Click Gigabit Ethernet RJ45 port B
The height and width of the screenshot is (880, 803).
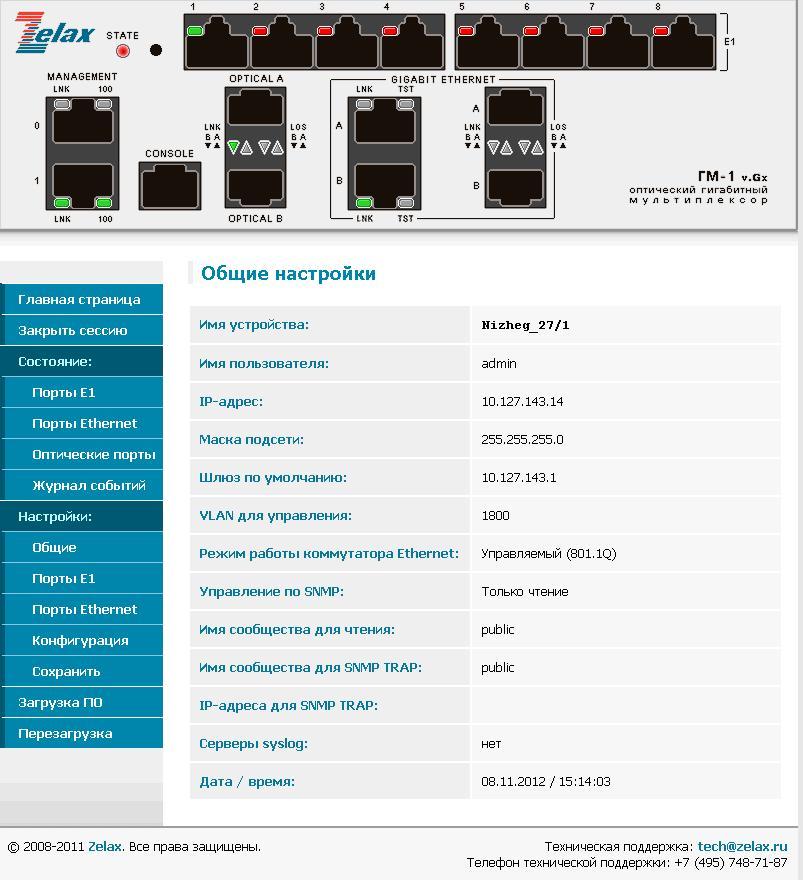384,186
